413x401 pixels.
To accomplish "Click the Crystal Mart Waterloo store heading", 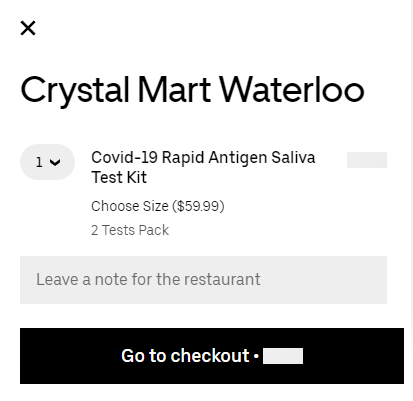I will pos(192,90).
